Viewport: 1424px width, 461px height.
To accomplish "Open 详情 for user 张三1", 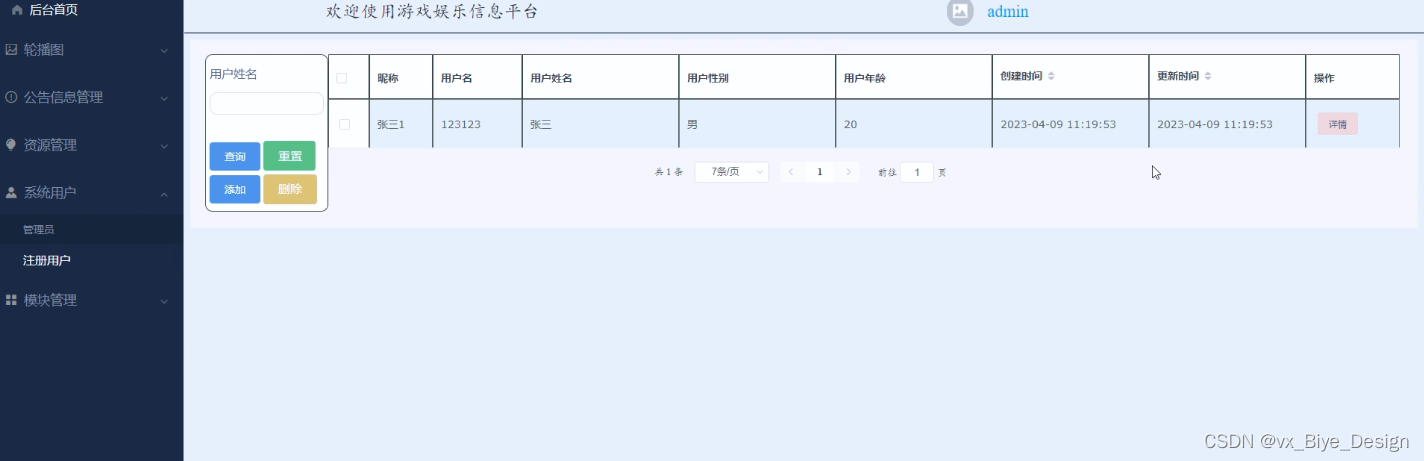I will (1337, 125).
